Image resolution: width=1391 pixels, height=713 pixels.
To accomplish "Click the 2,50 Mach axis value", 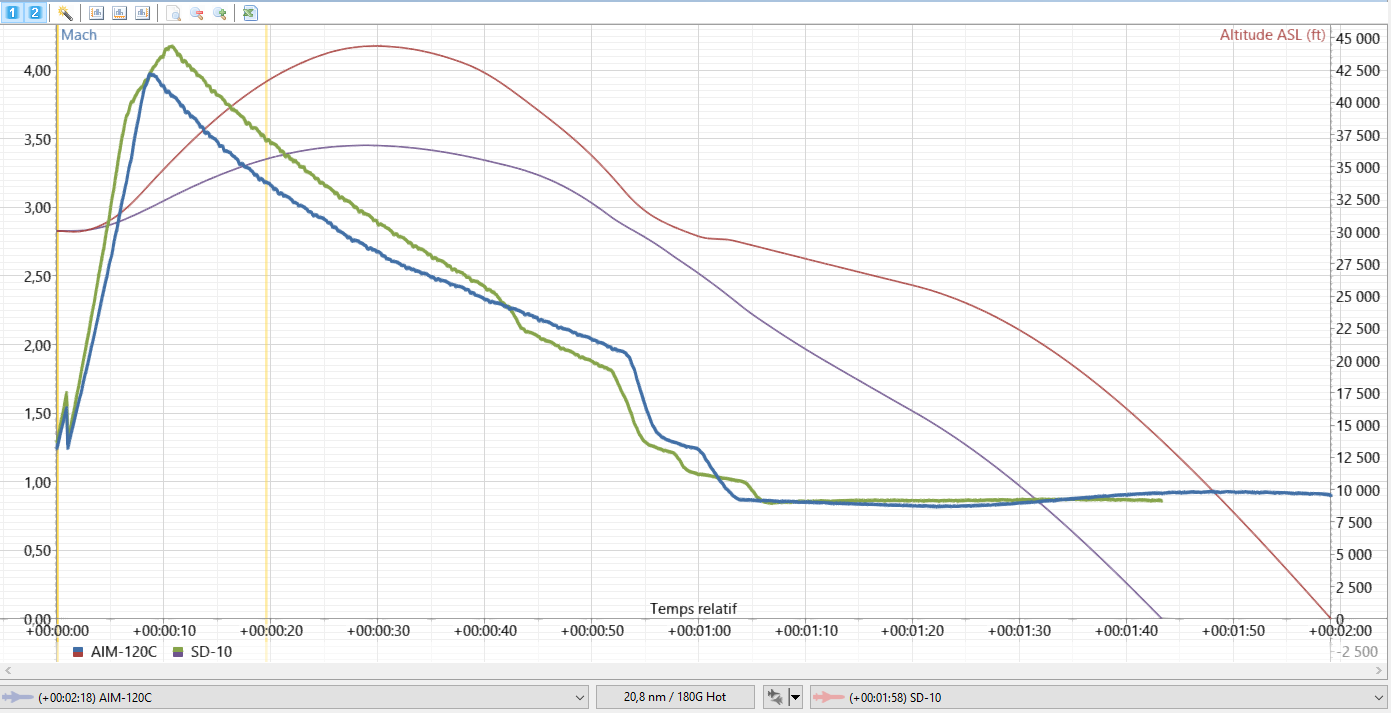I will 38,276.
